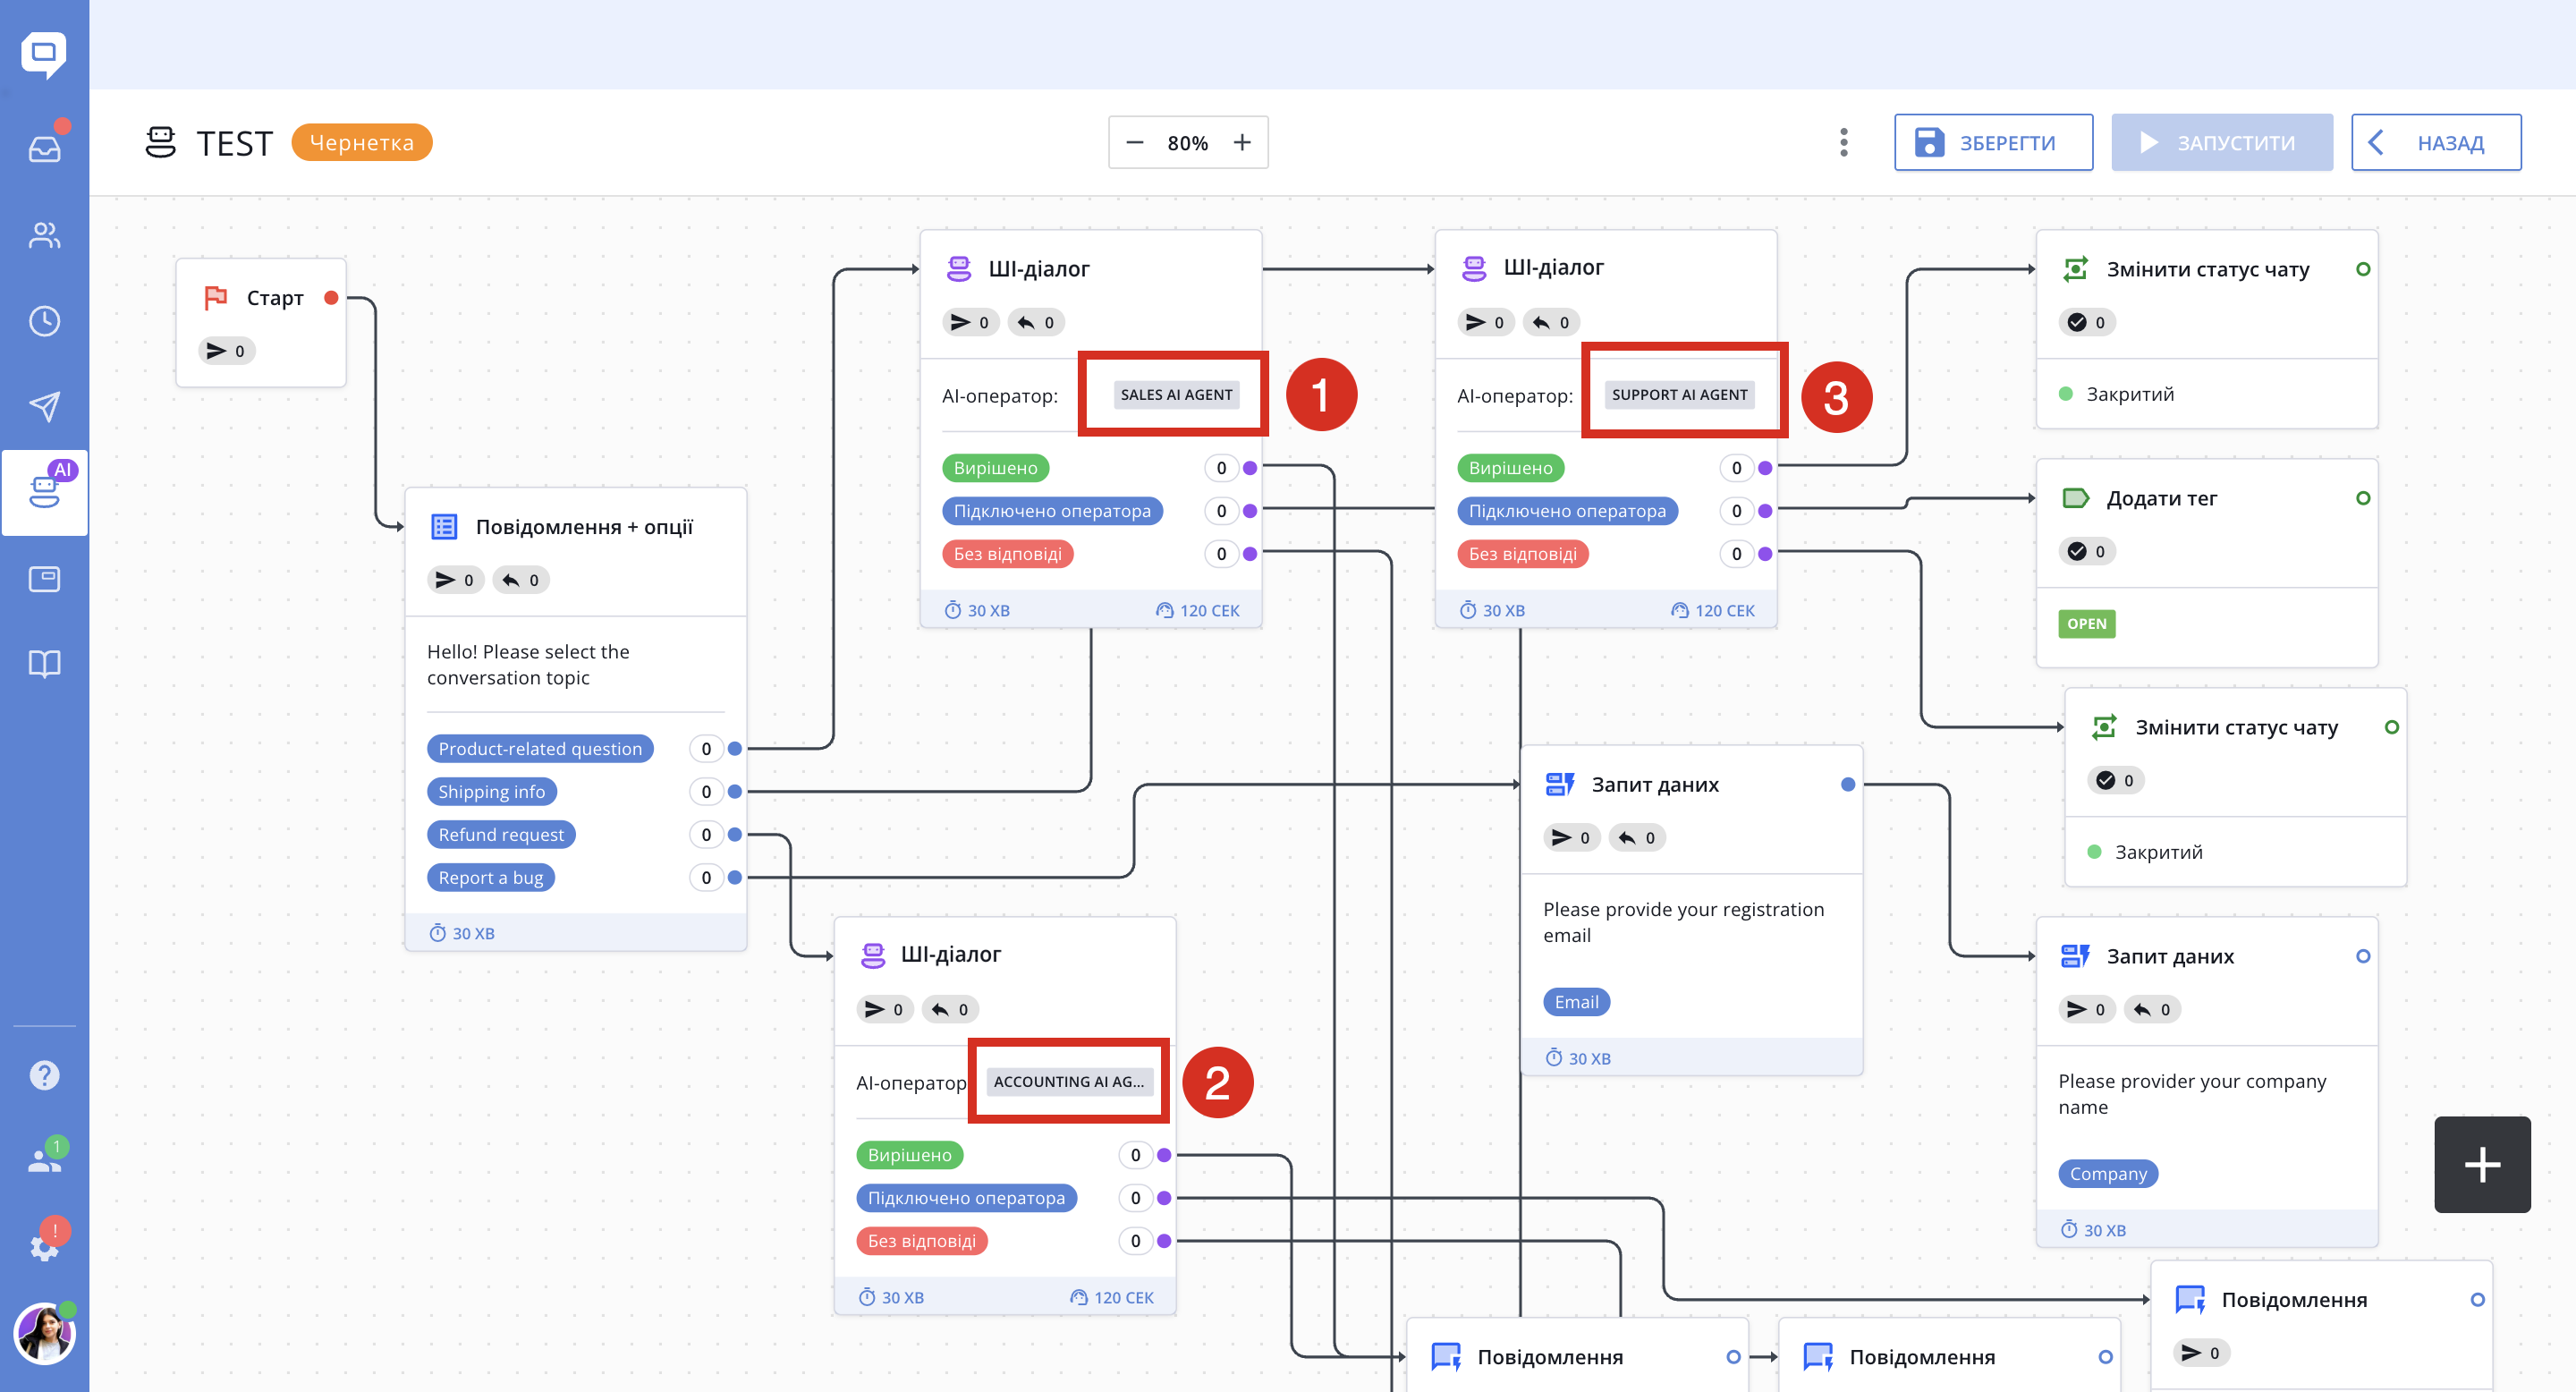Click 120 СЕК timer in Sales AI block

tap(1197, 610)
